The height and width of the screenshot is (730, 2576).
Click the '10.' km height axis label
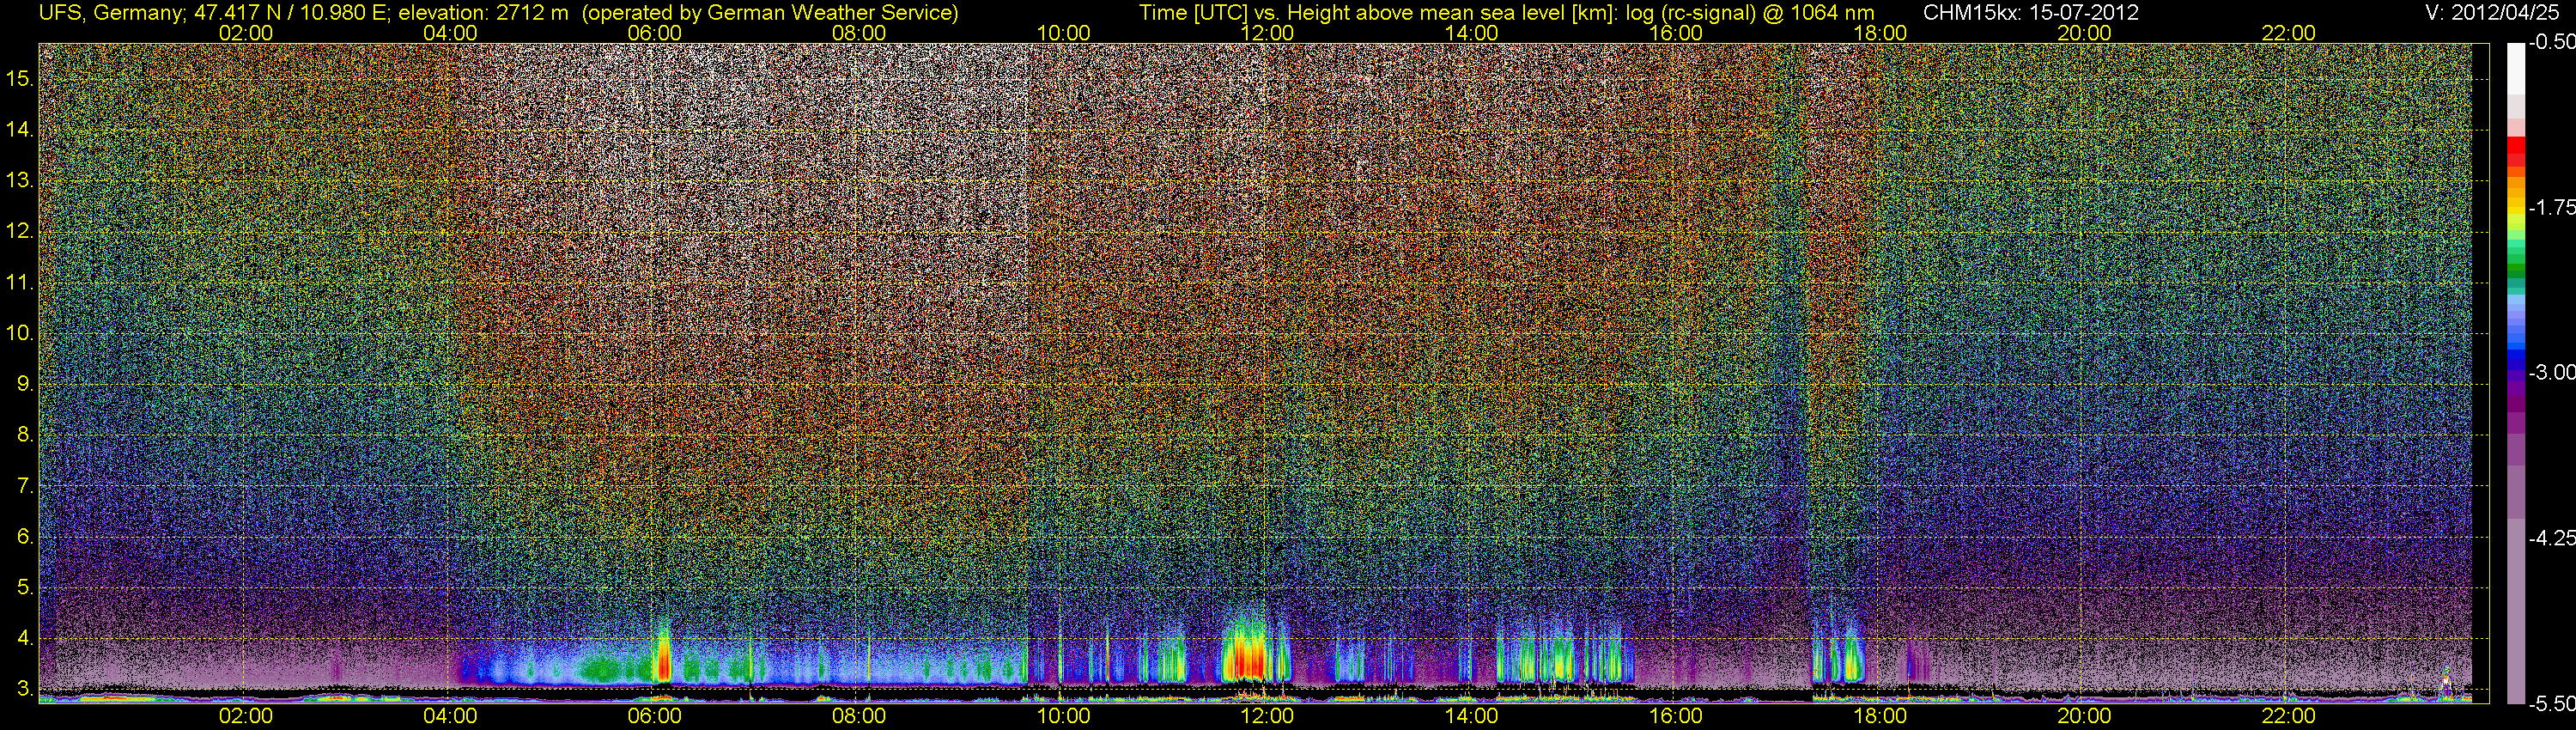21,333
